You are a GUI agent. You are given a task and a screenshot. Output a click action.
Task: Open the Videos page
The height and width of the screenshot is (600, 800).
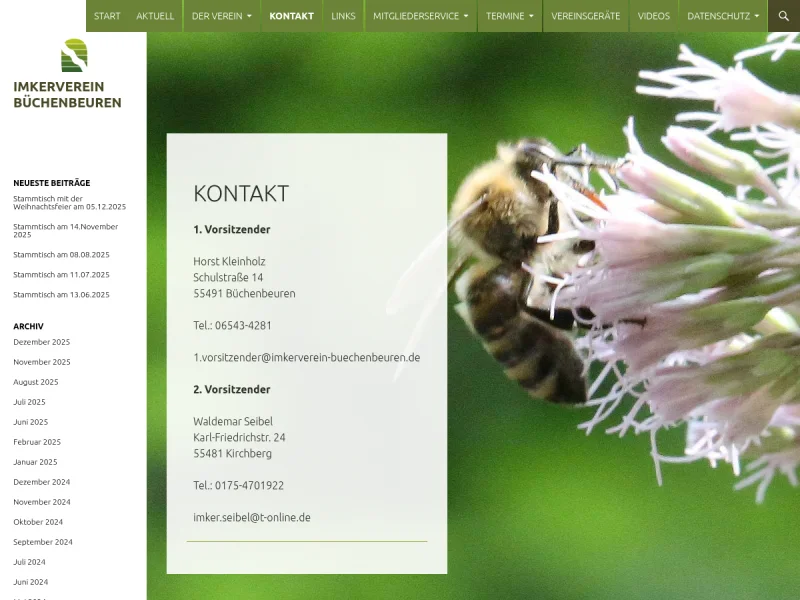[654, 16]
